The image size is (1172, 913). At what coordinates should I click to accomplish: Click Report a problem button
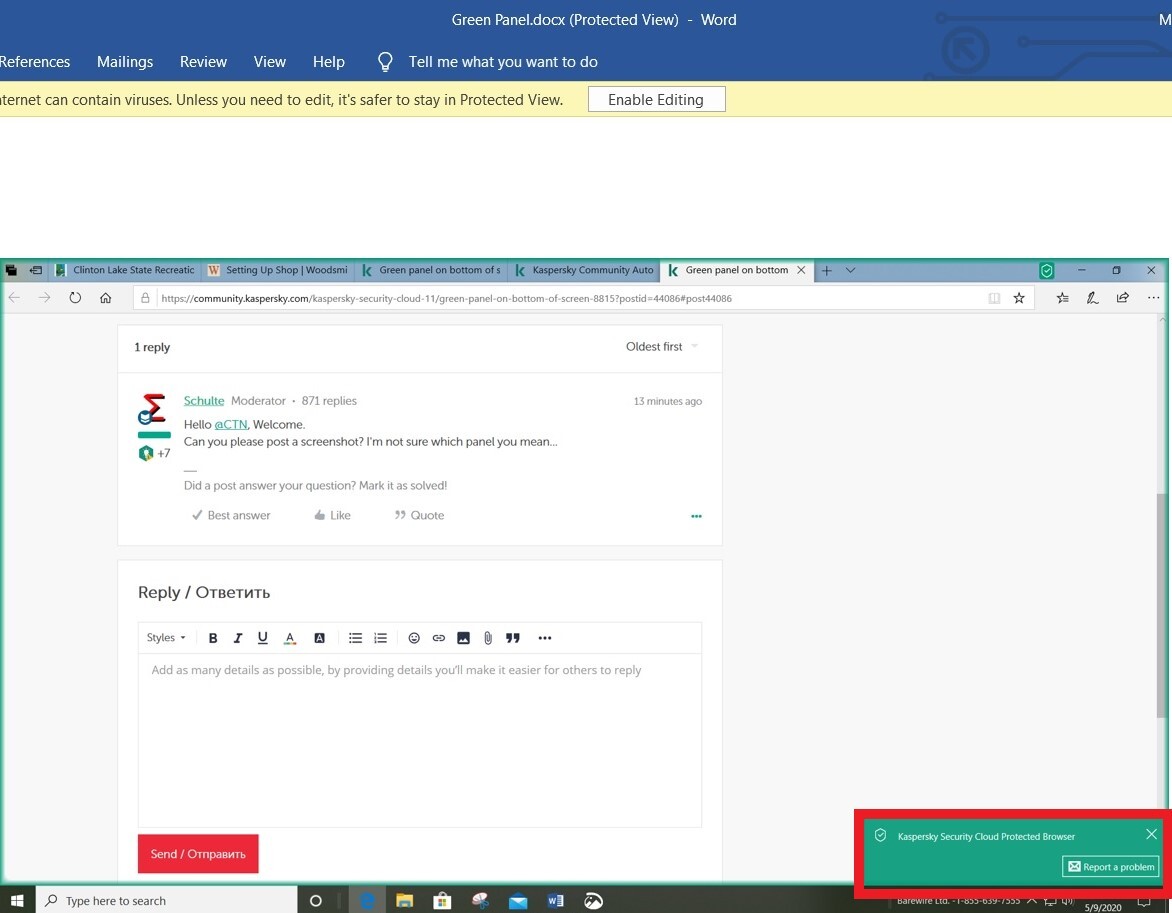click(x=1111, y=867)
